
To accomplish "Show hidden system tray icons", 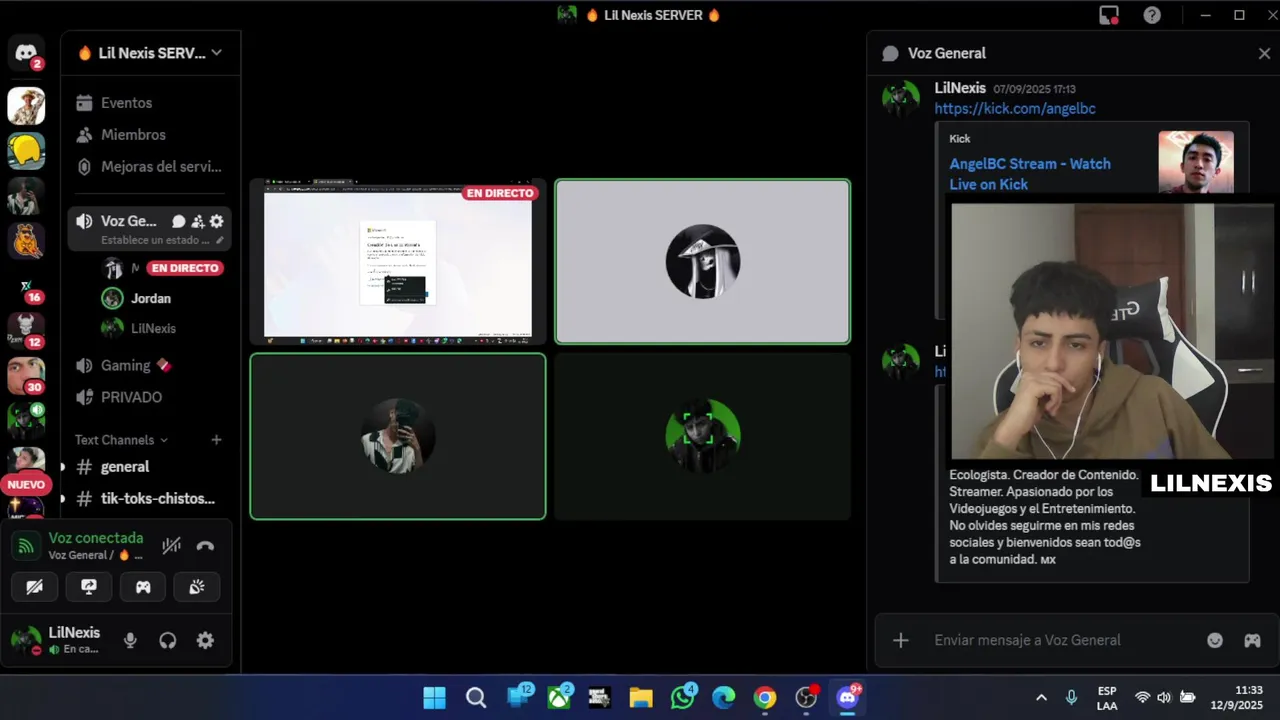I will [1041, 698].
